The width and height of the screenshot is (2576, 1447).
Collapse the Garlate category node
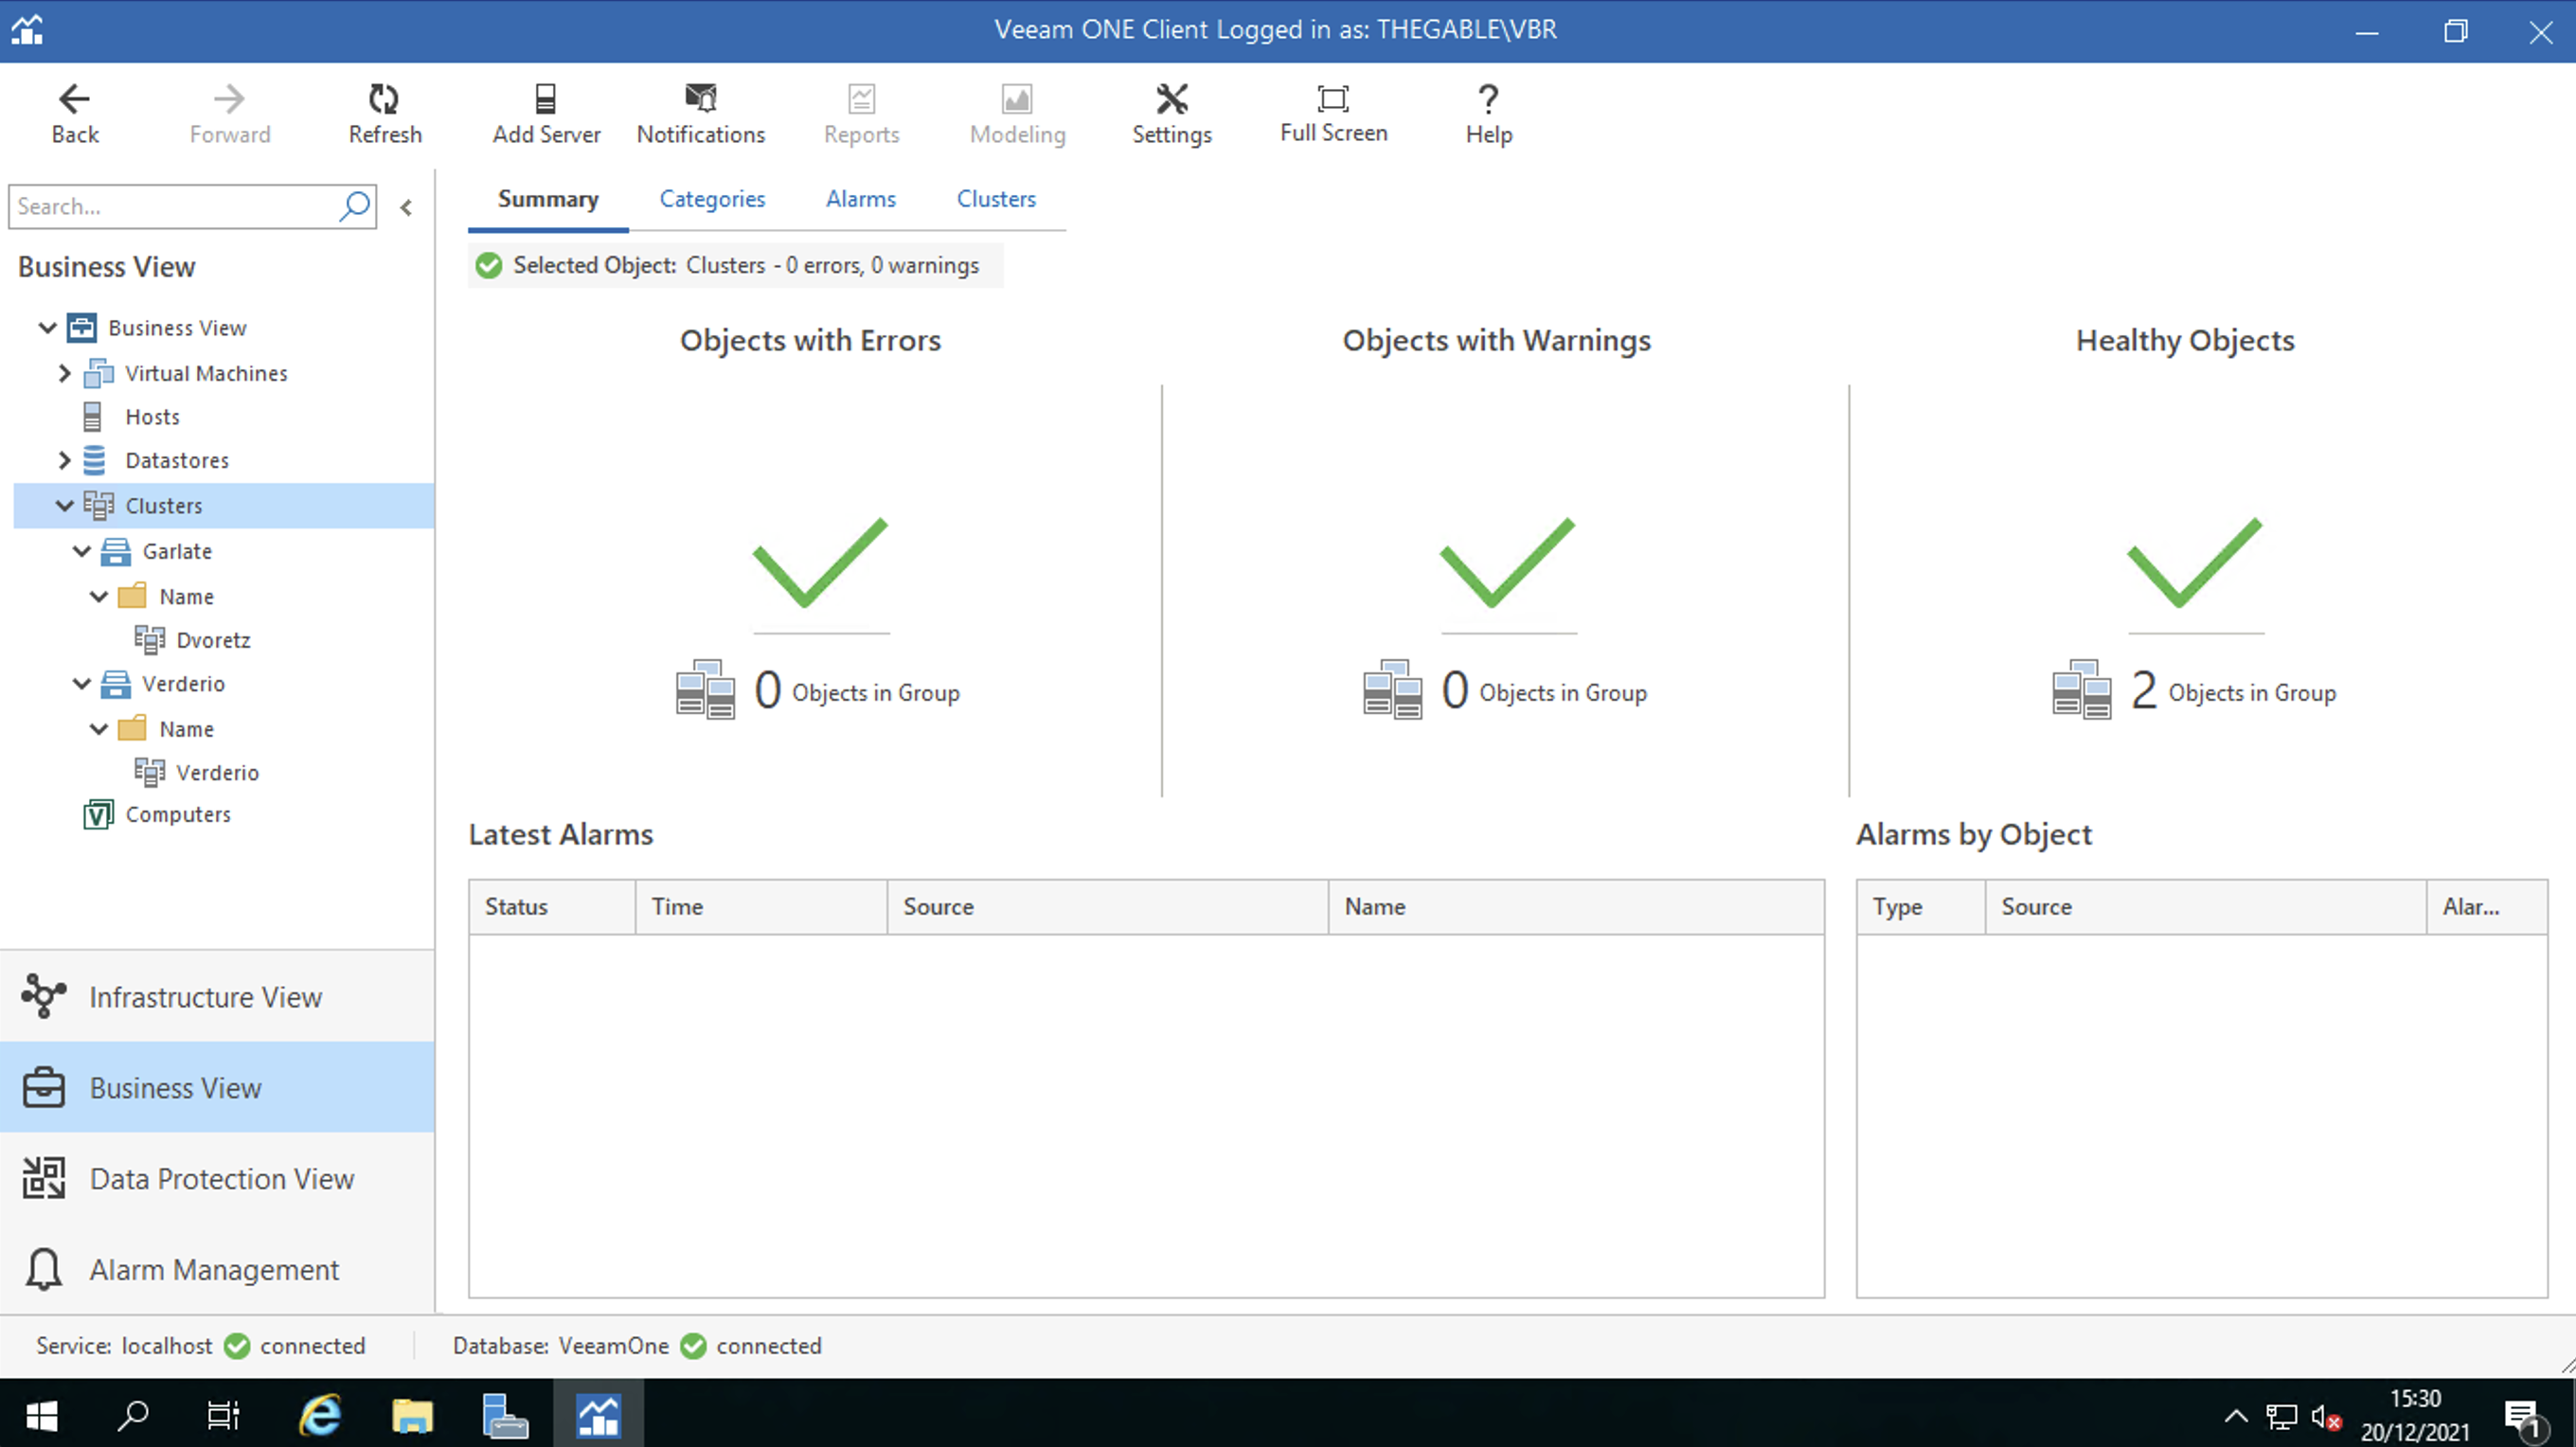coord(82,551)
